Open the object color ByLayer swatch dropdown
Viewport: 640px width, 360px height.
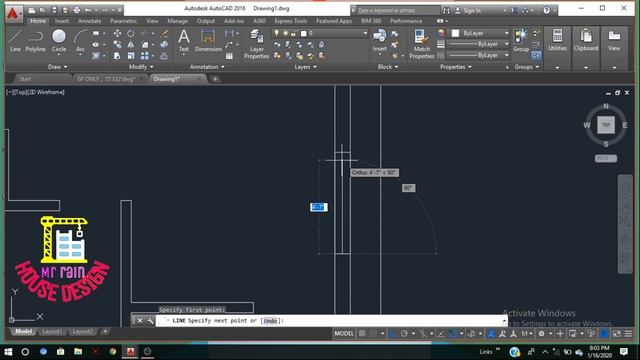[x=478, y=33]
